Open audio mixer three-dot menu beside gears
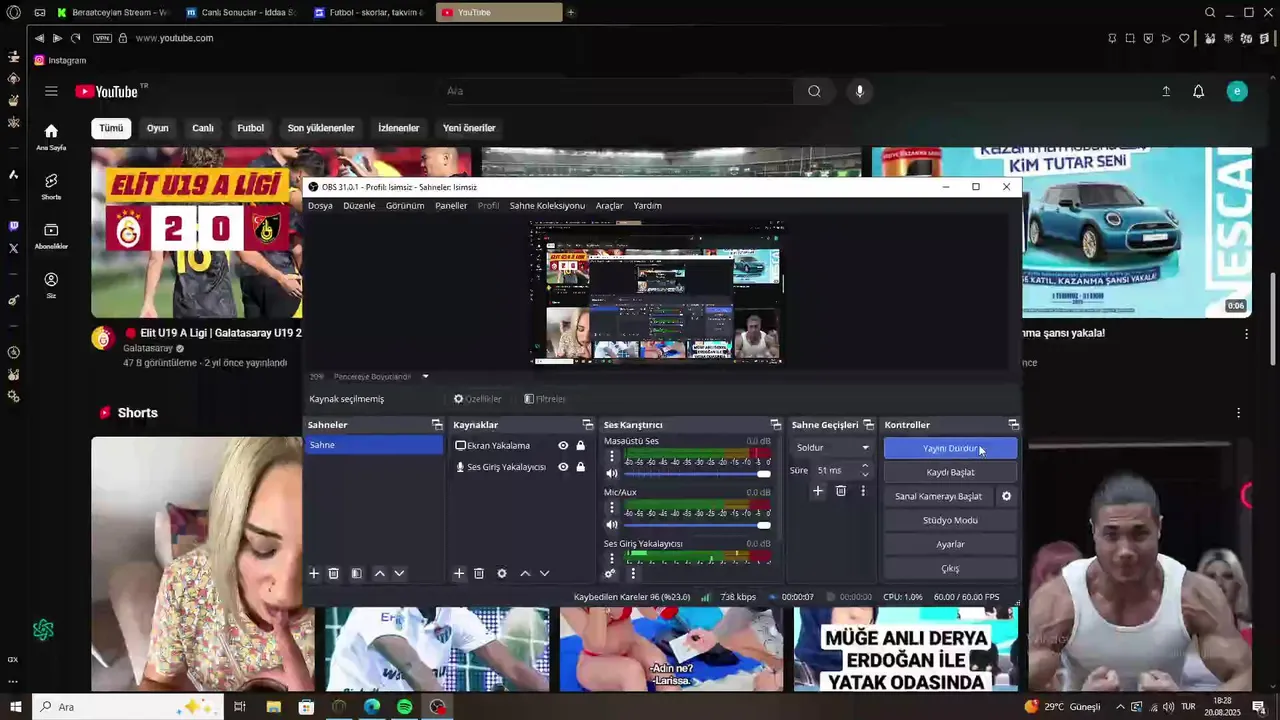This screenshot has width=1280, height=720. click(632, 573)
